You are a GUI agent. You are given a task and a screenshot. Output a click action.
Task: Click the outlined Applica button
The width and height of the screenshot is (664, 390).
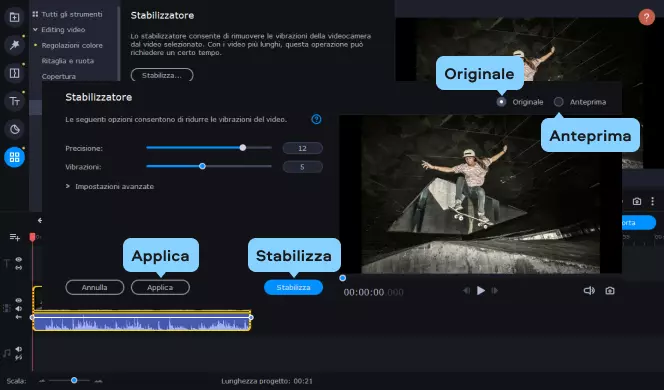click(160, 288)
